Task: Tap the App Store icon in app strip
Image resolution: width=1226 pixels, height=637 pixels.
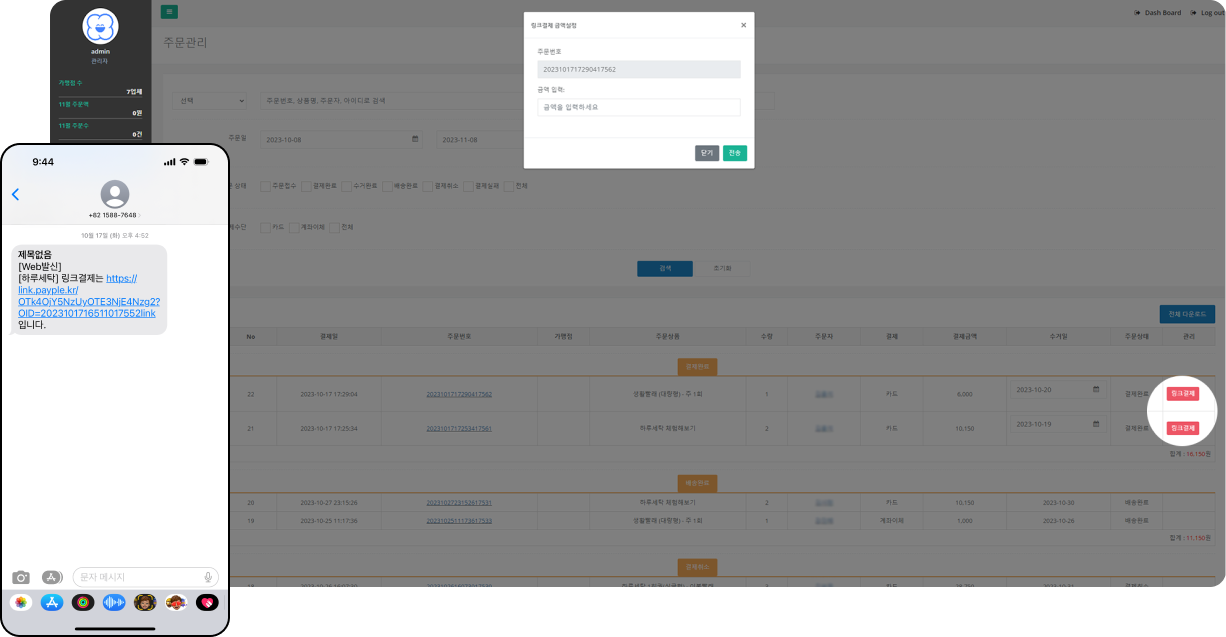Action: [x=52, y=602]
